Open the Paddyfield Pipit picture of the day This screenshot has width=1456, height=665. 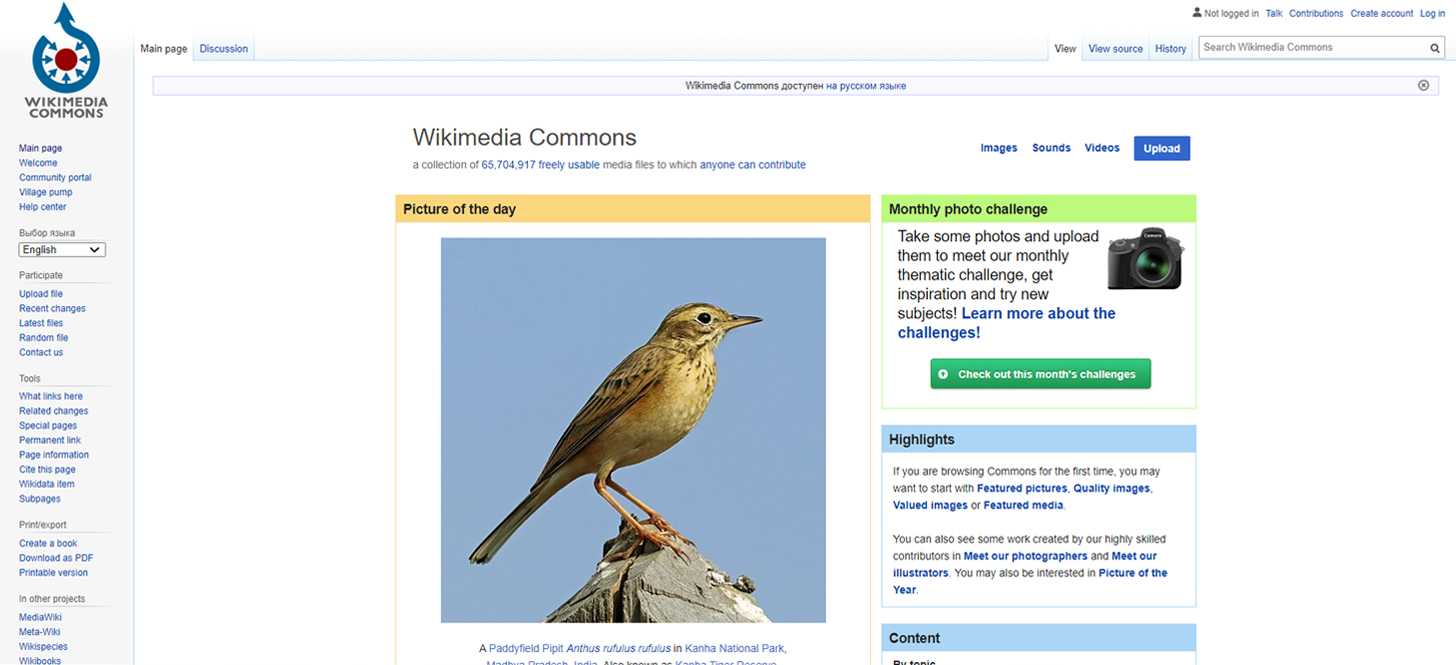tap(633, 430)
